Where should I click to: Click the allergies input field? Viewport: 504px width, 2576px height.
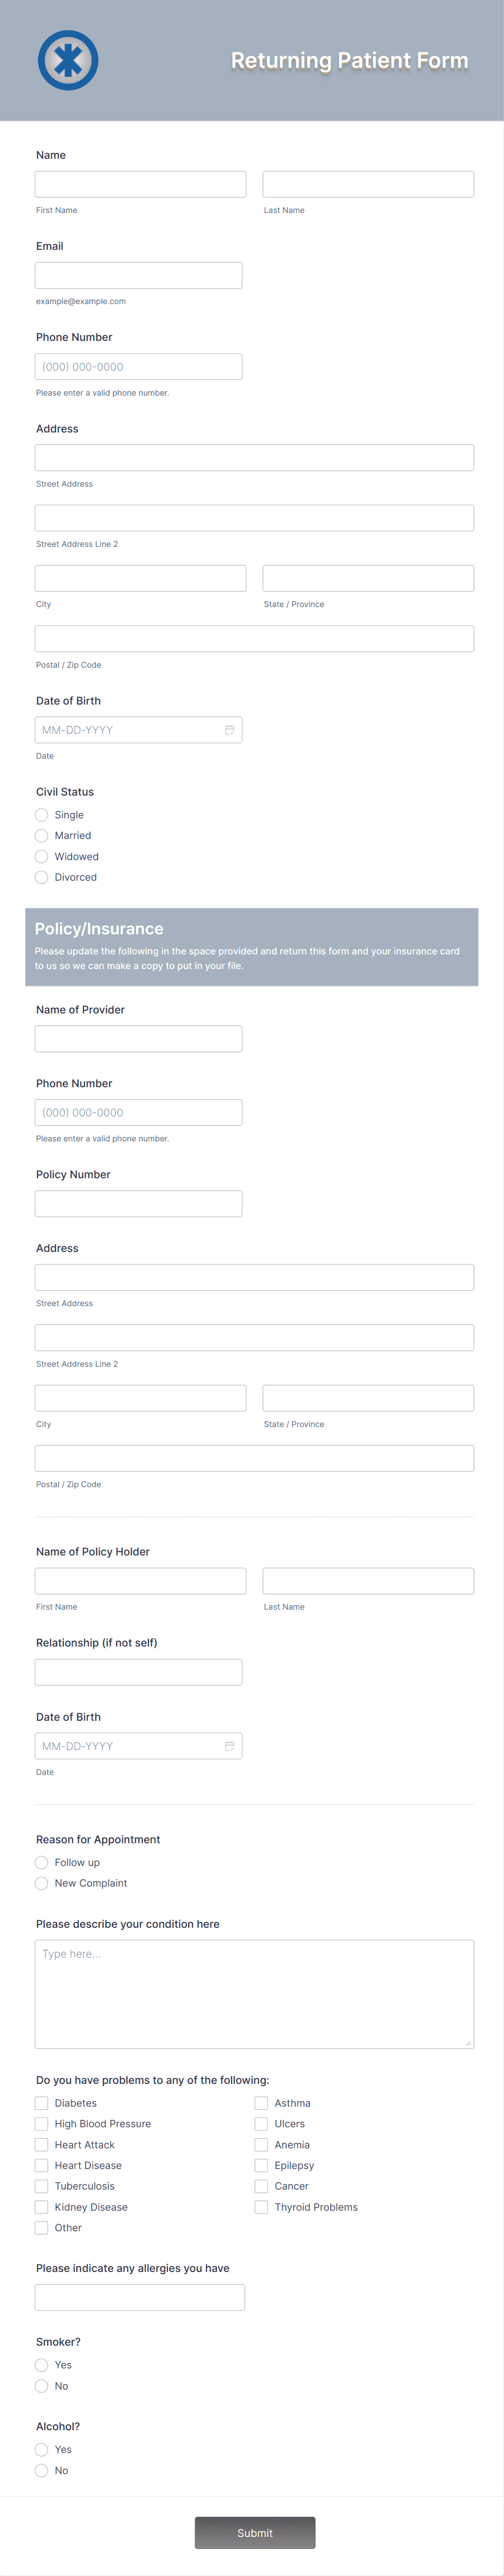[x=140, y=2297]
